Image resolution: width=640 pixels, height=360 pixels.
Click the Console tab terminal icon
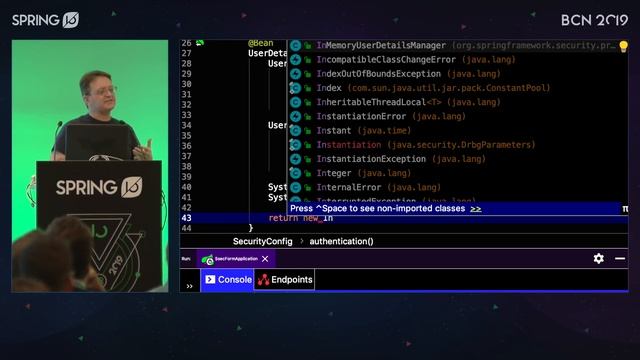[210, 279]
